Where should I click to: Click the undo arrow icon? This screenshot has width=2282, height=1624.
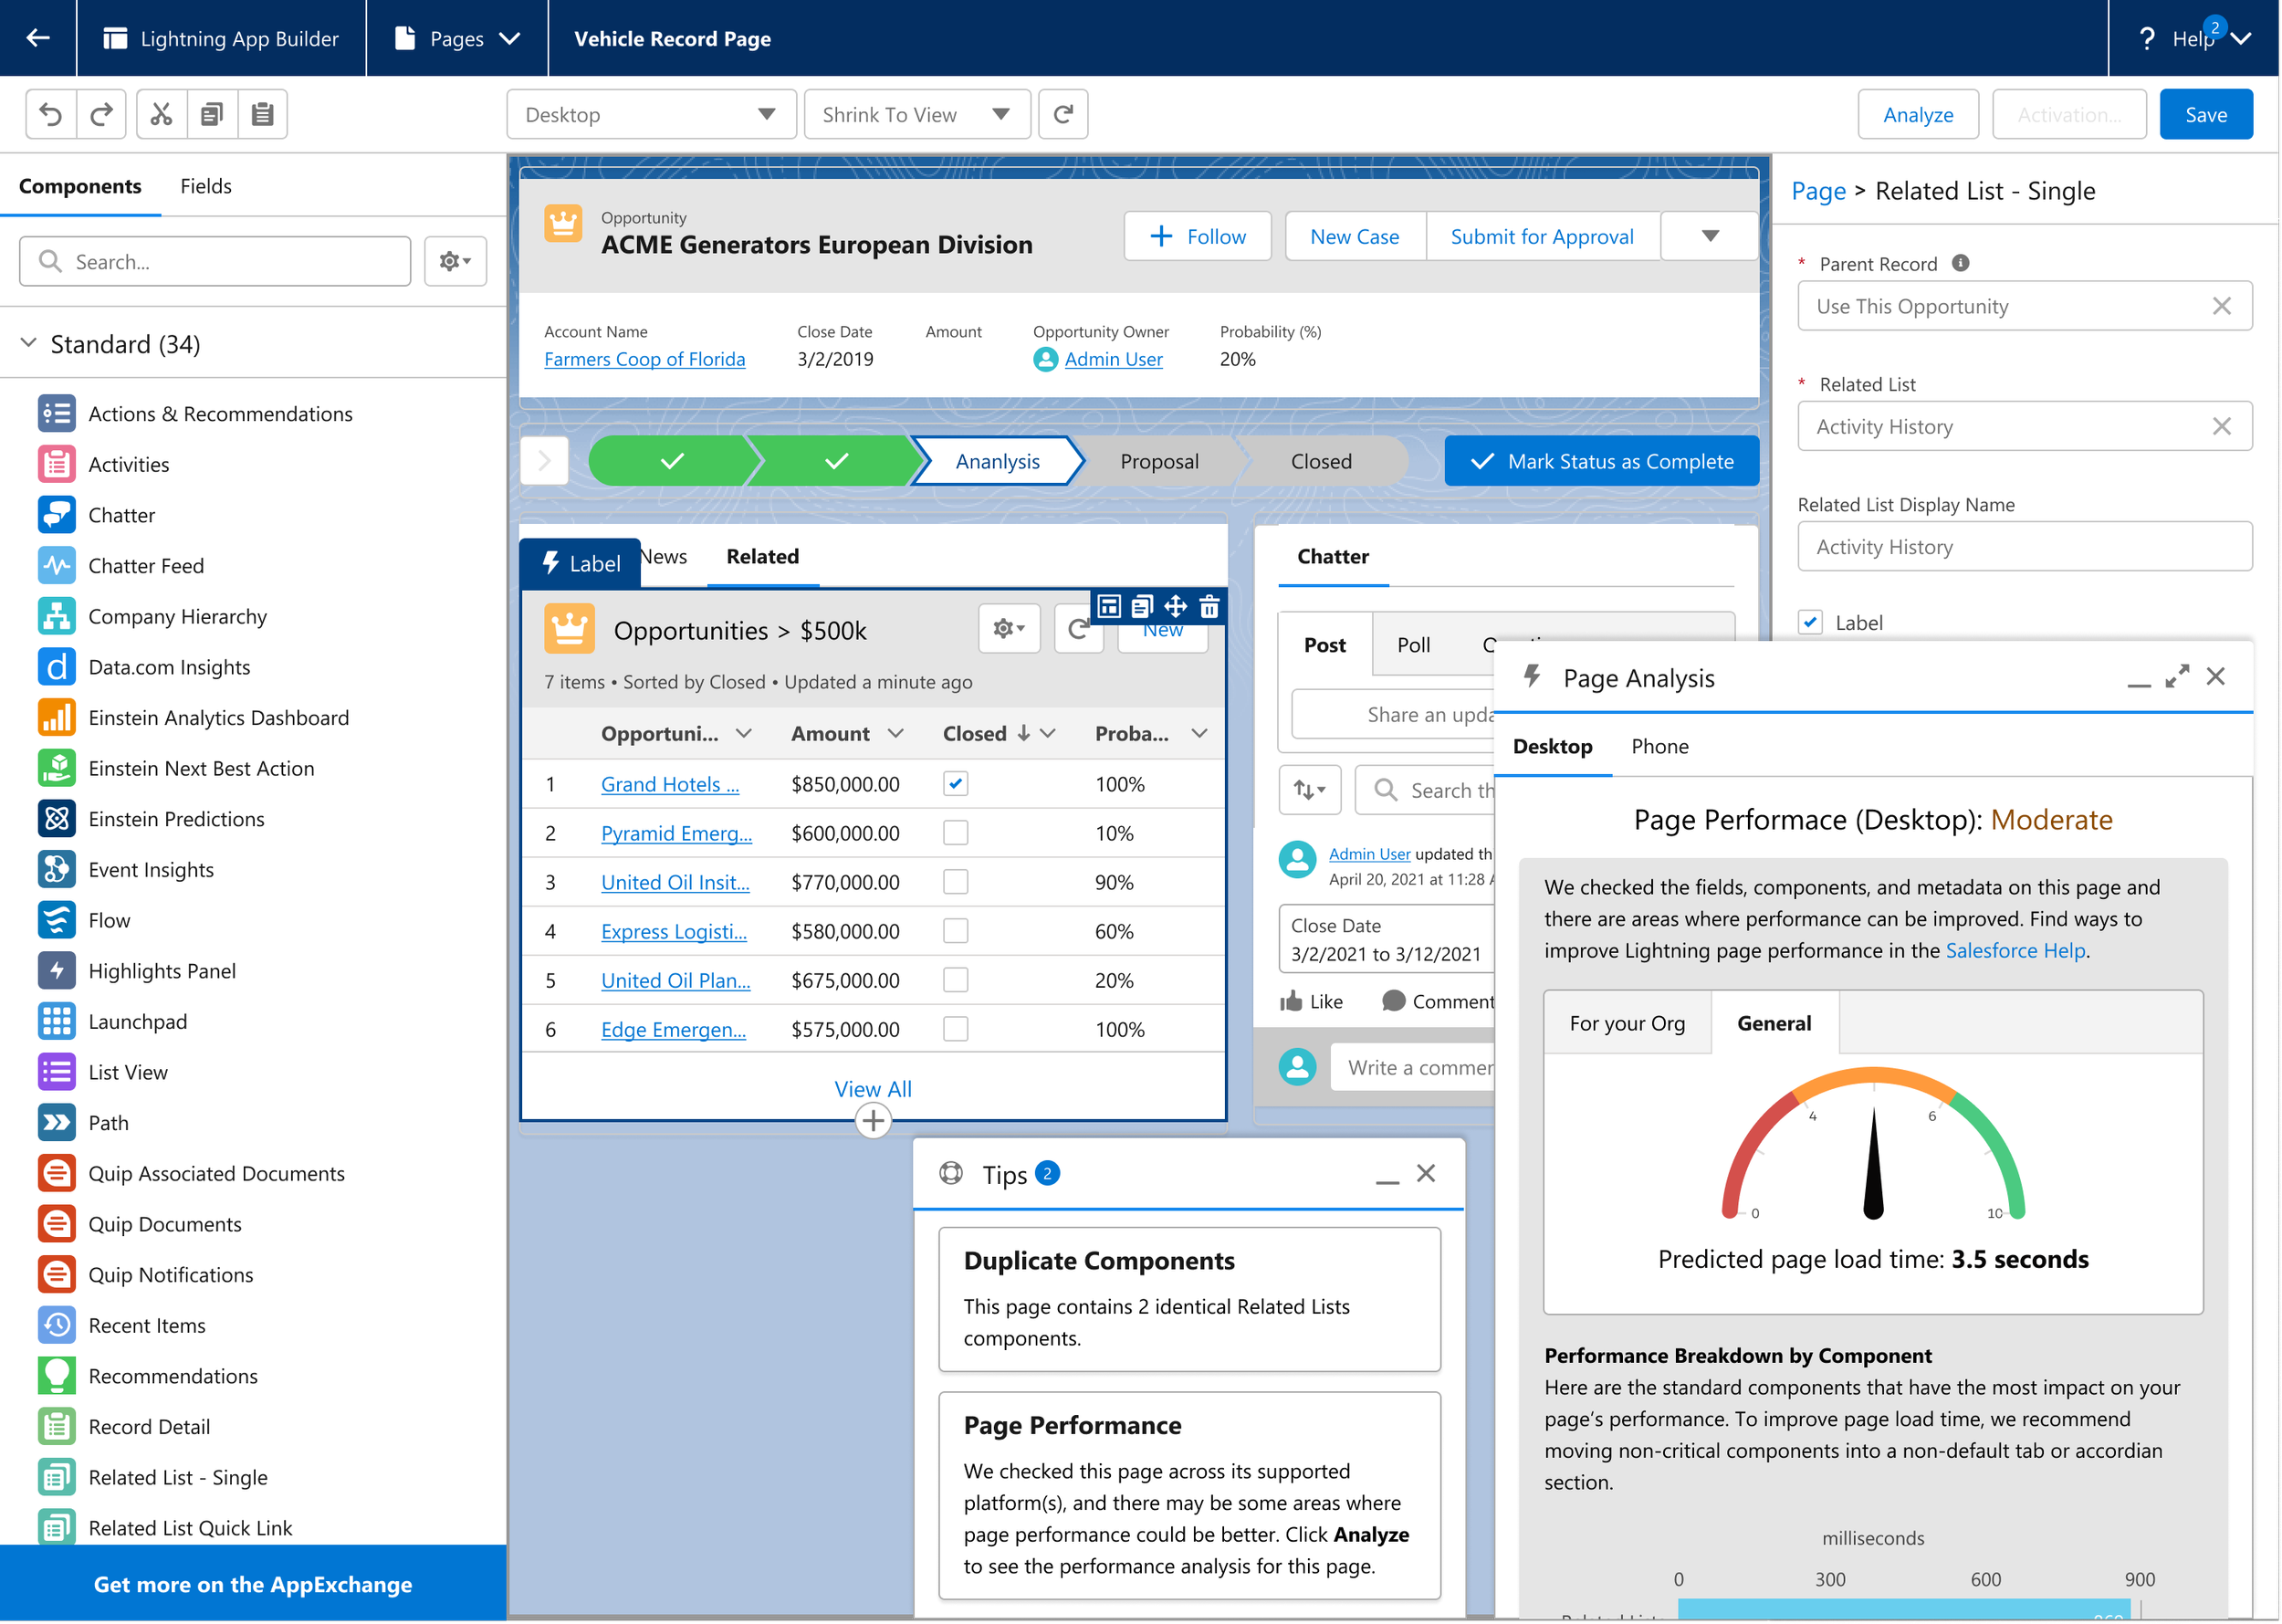tap(51, 115)
